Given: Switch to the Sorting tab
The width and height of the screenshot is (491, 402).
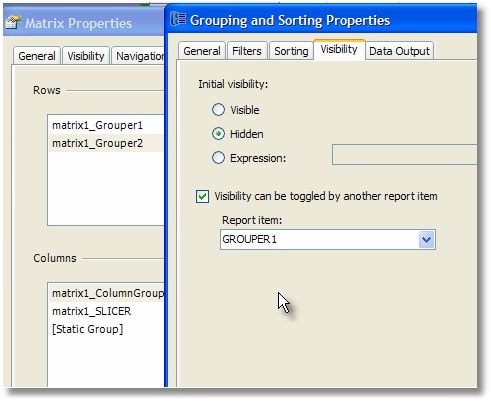Looking at the screenshot, I should 291,51.
